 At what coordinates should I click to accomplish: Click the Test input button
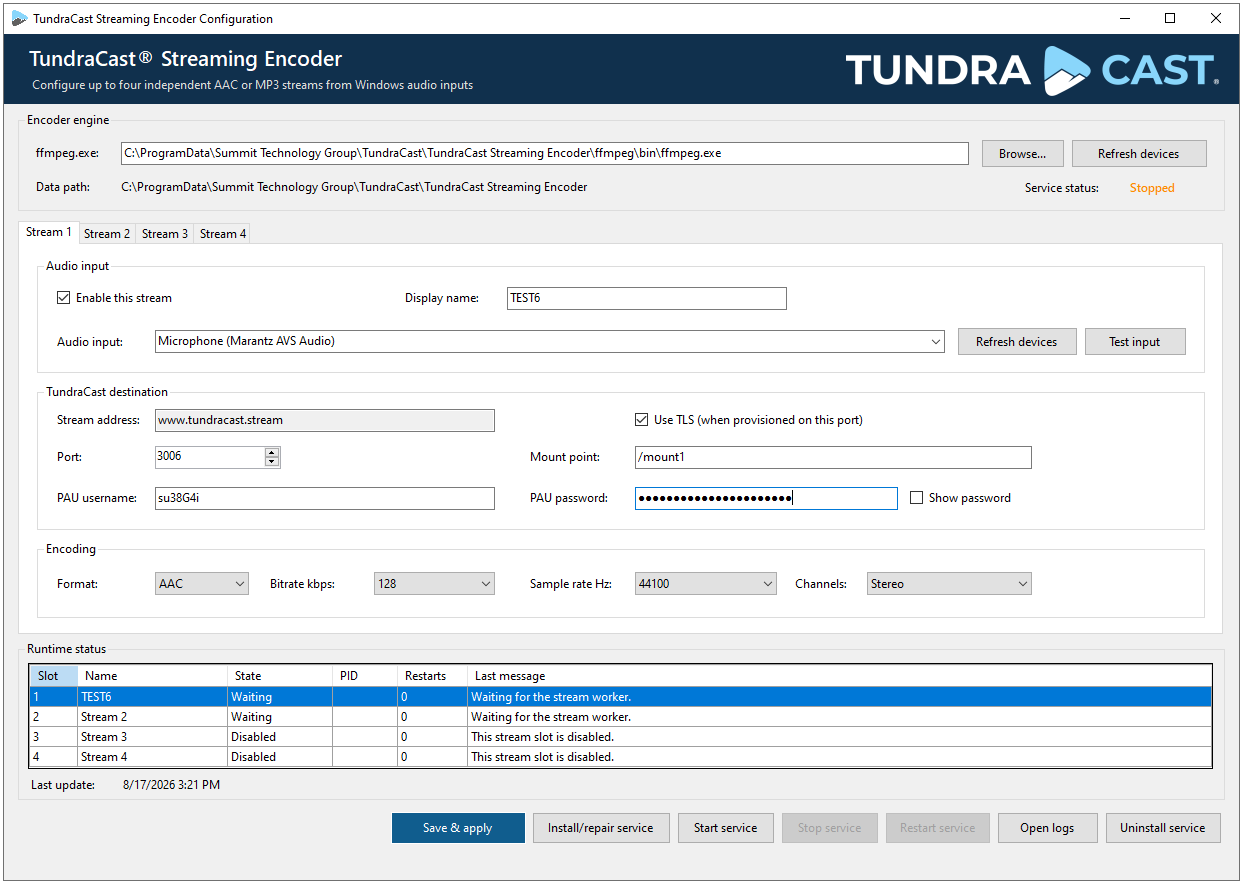(1135, 342)
